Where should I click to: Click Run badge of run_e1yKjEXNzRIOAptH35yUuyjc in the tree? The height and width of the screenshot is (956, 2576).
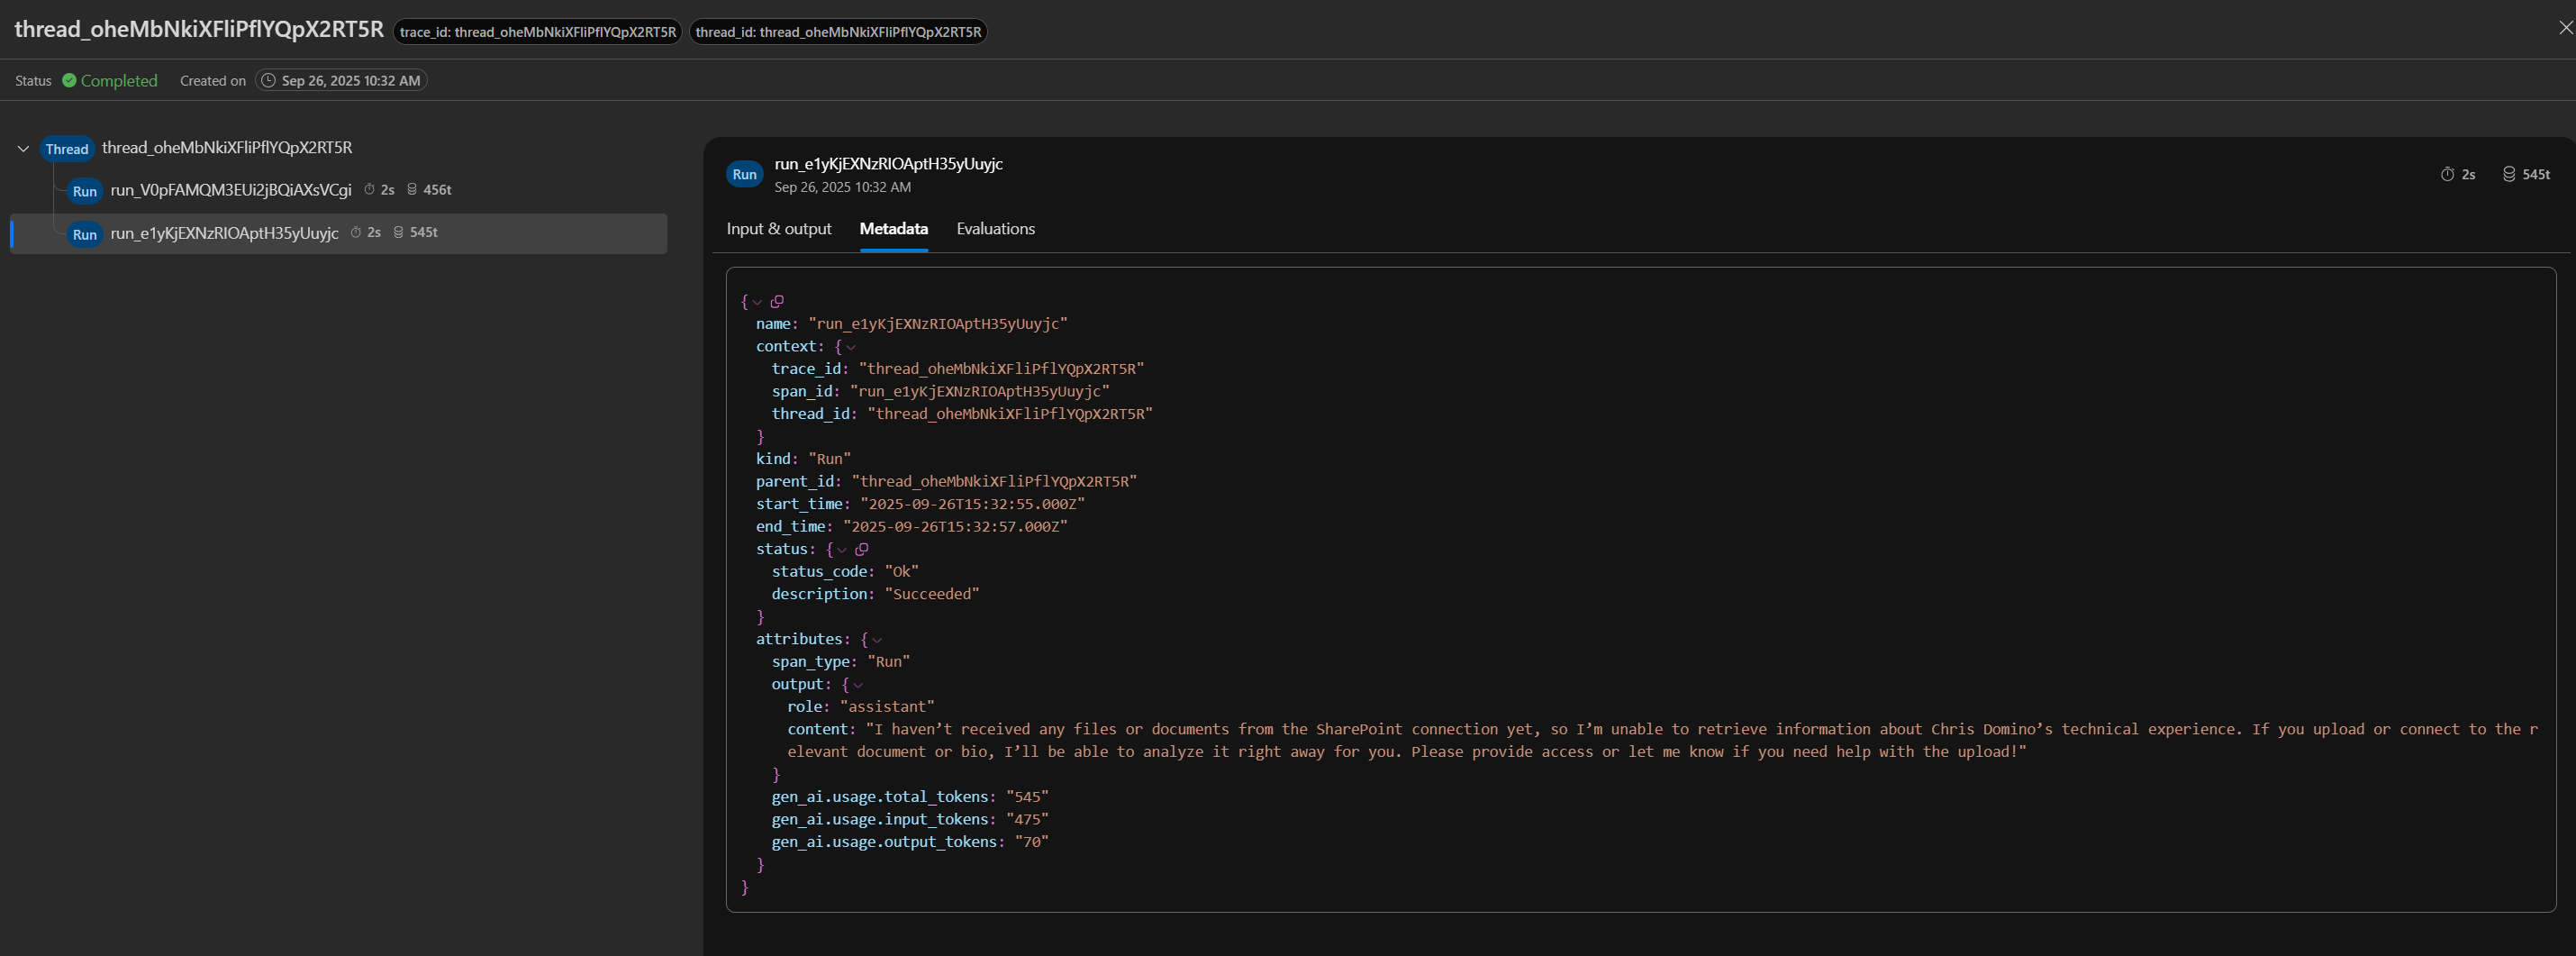[85, 234]
